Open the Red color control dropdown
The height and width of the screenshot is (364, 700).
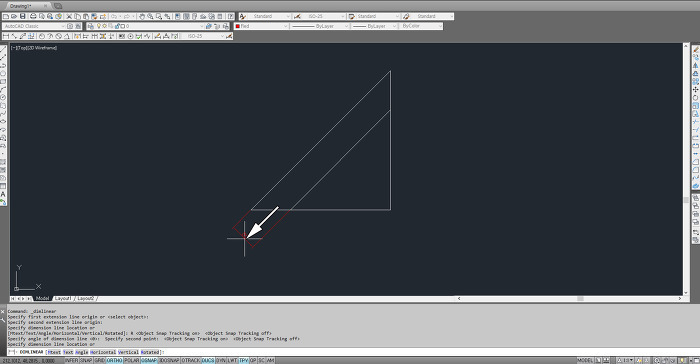click(262, 26)
